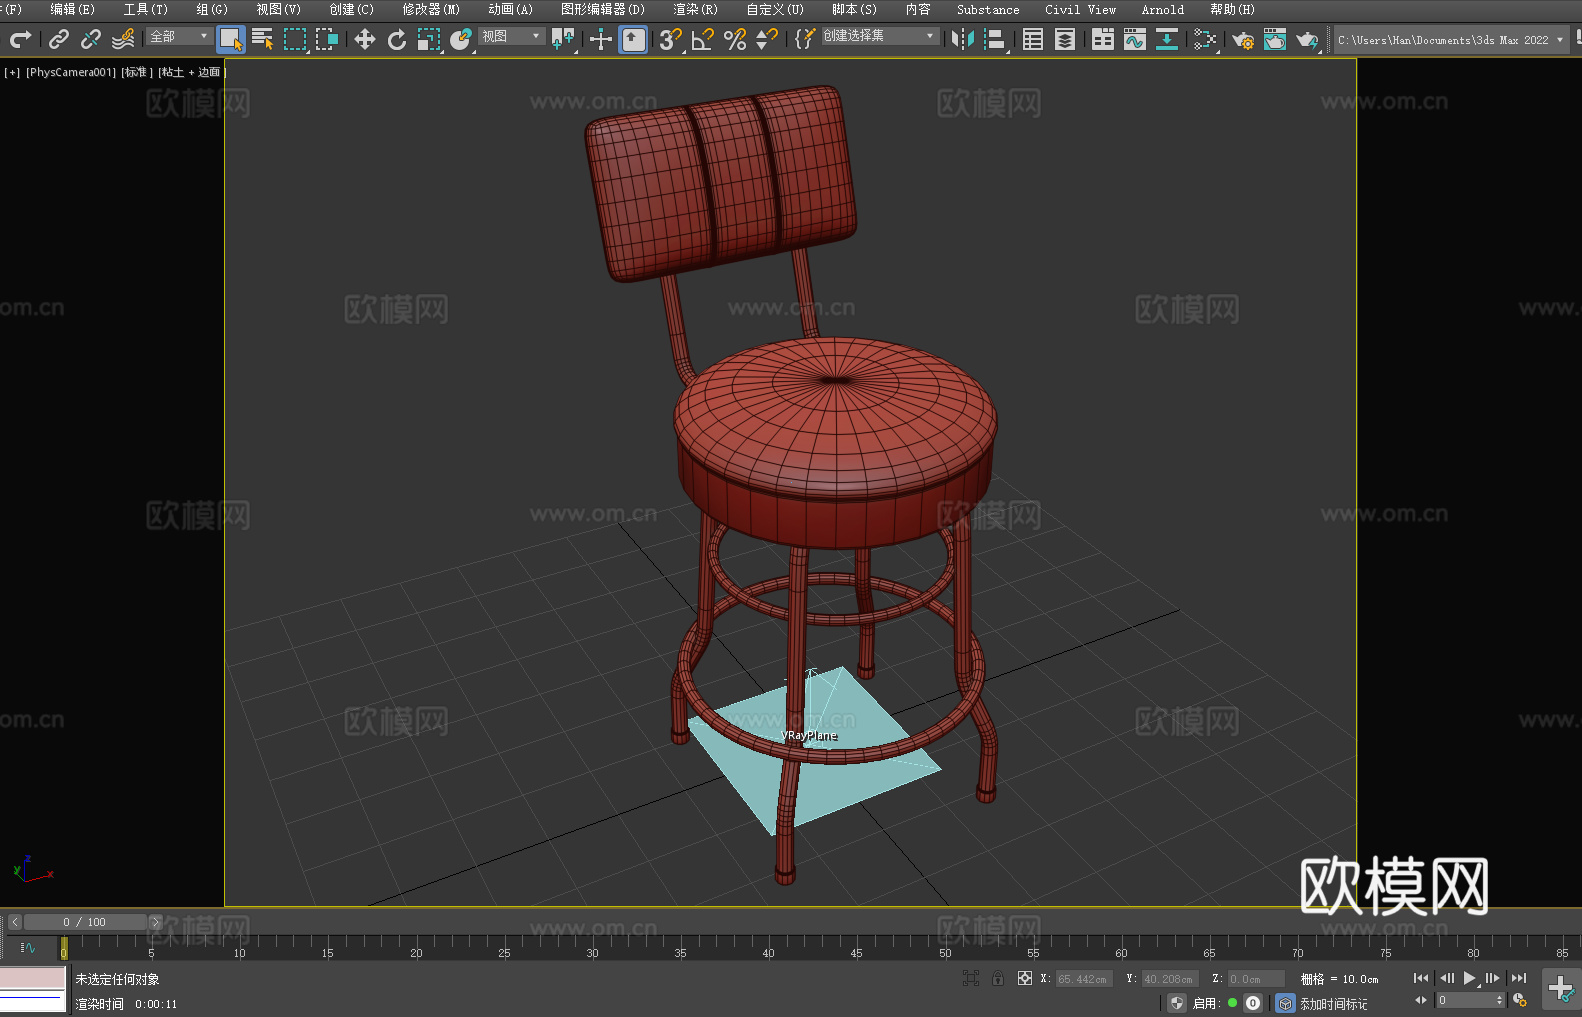This screenshot has width=1582, height=1017.
Task: Click the Render Production teapot icon
Action: 1307,39
